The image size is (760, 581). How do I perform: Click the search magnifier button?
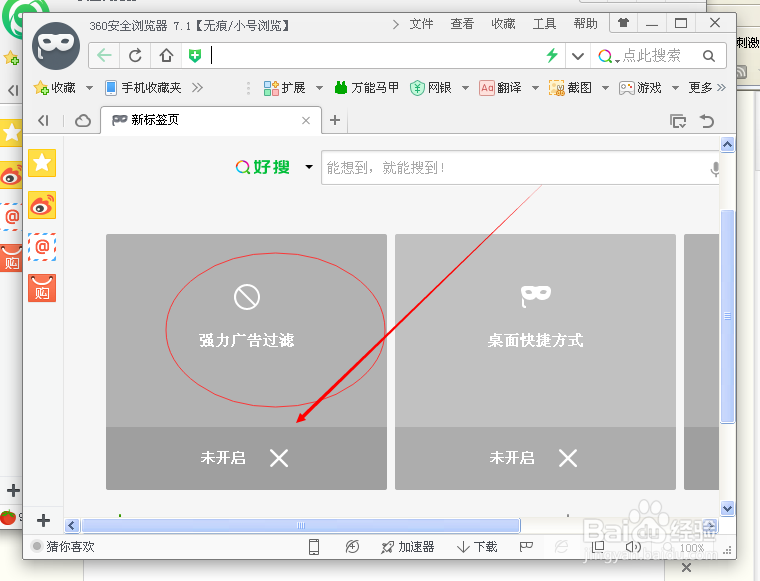pos(709,56)
